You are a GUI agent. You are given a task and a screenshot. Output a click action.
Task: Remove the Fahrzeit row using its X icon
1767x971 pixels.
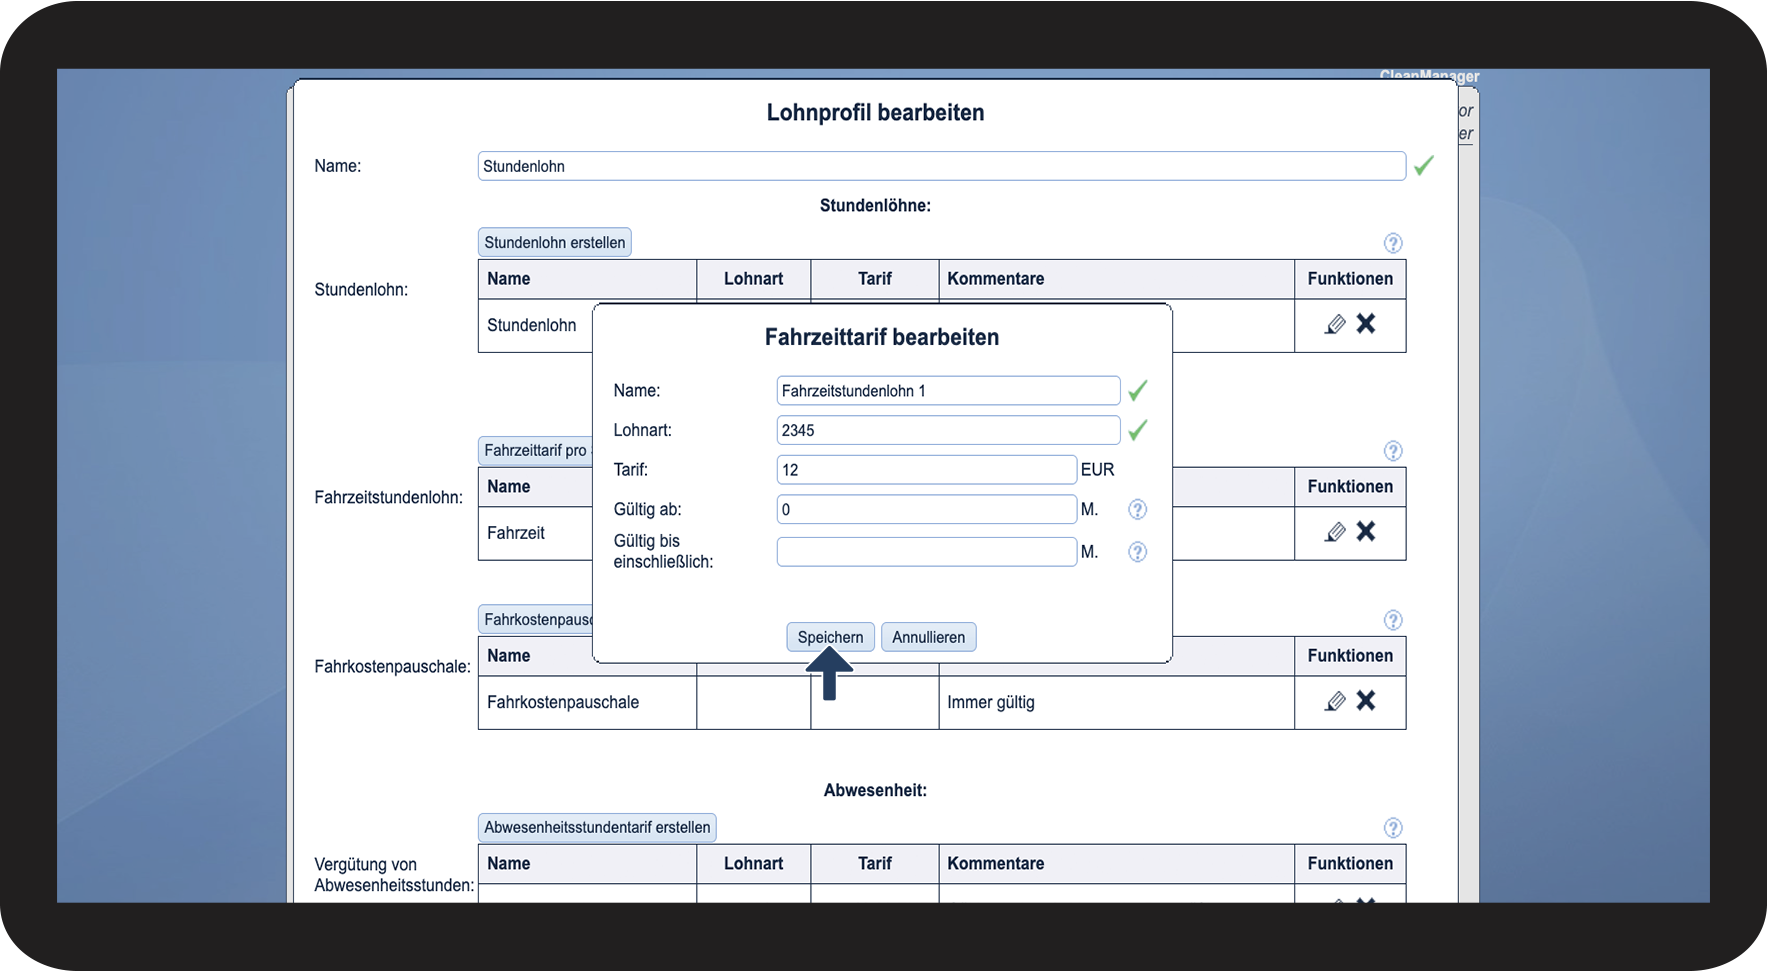[x=1366, y=532]
